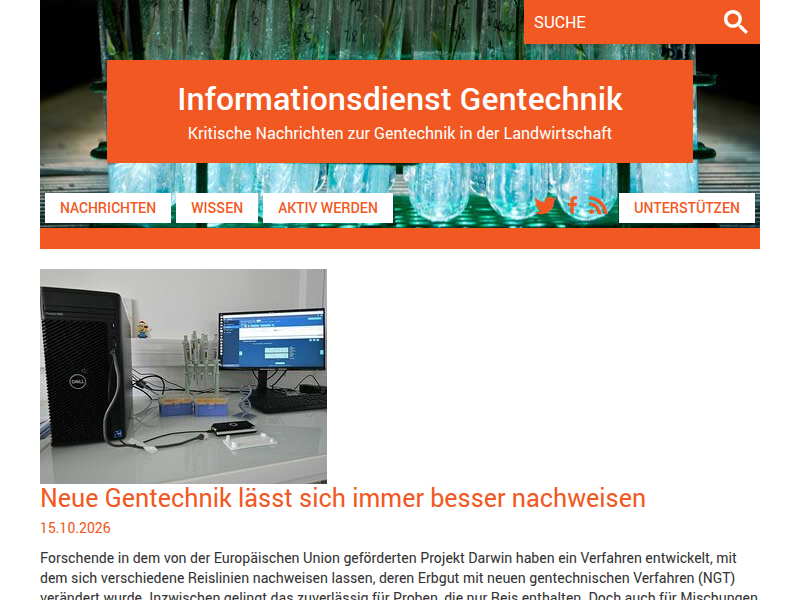Click the date text '15.10.2026'

pos(76,528)
